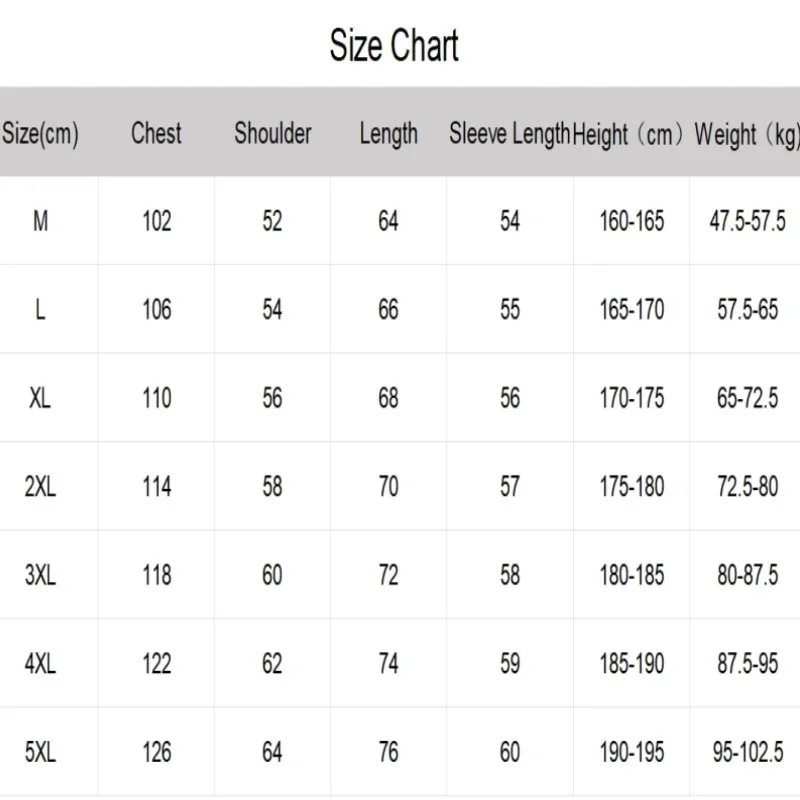Select the 4XL size row label
Screen dimensions: 800x800
tap(40, 664)
